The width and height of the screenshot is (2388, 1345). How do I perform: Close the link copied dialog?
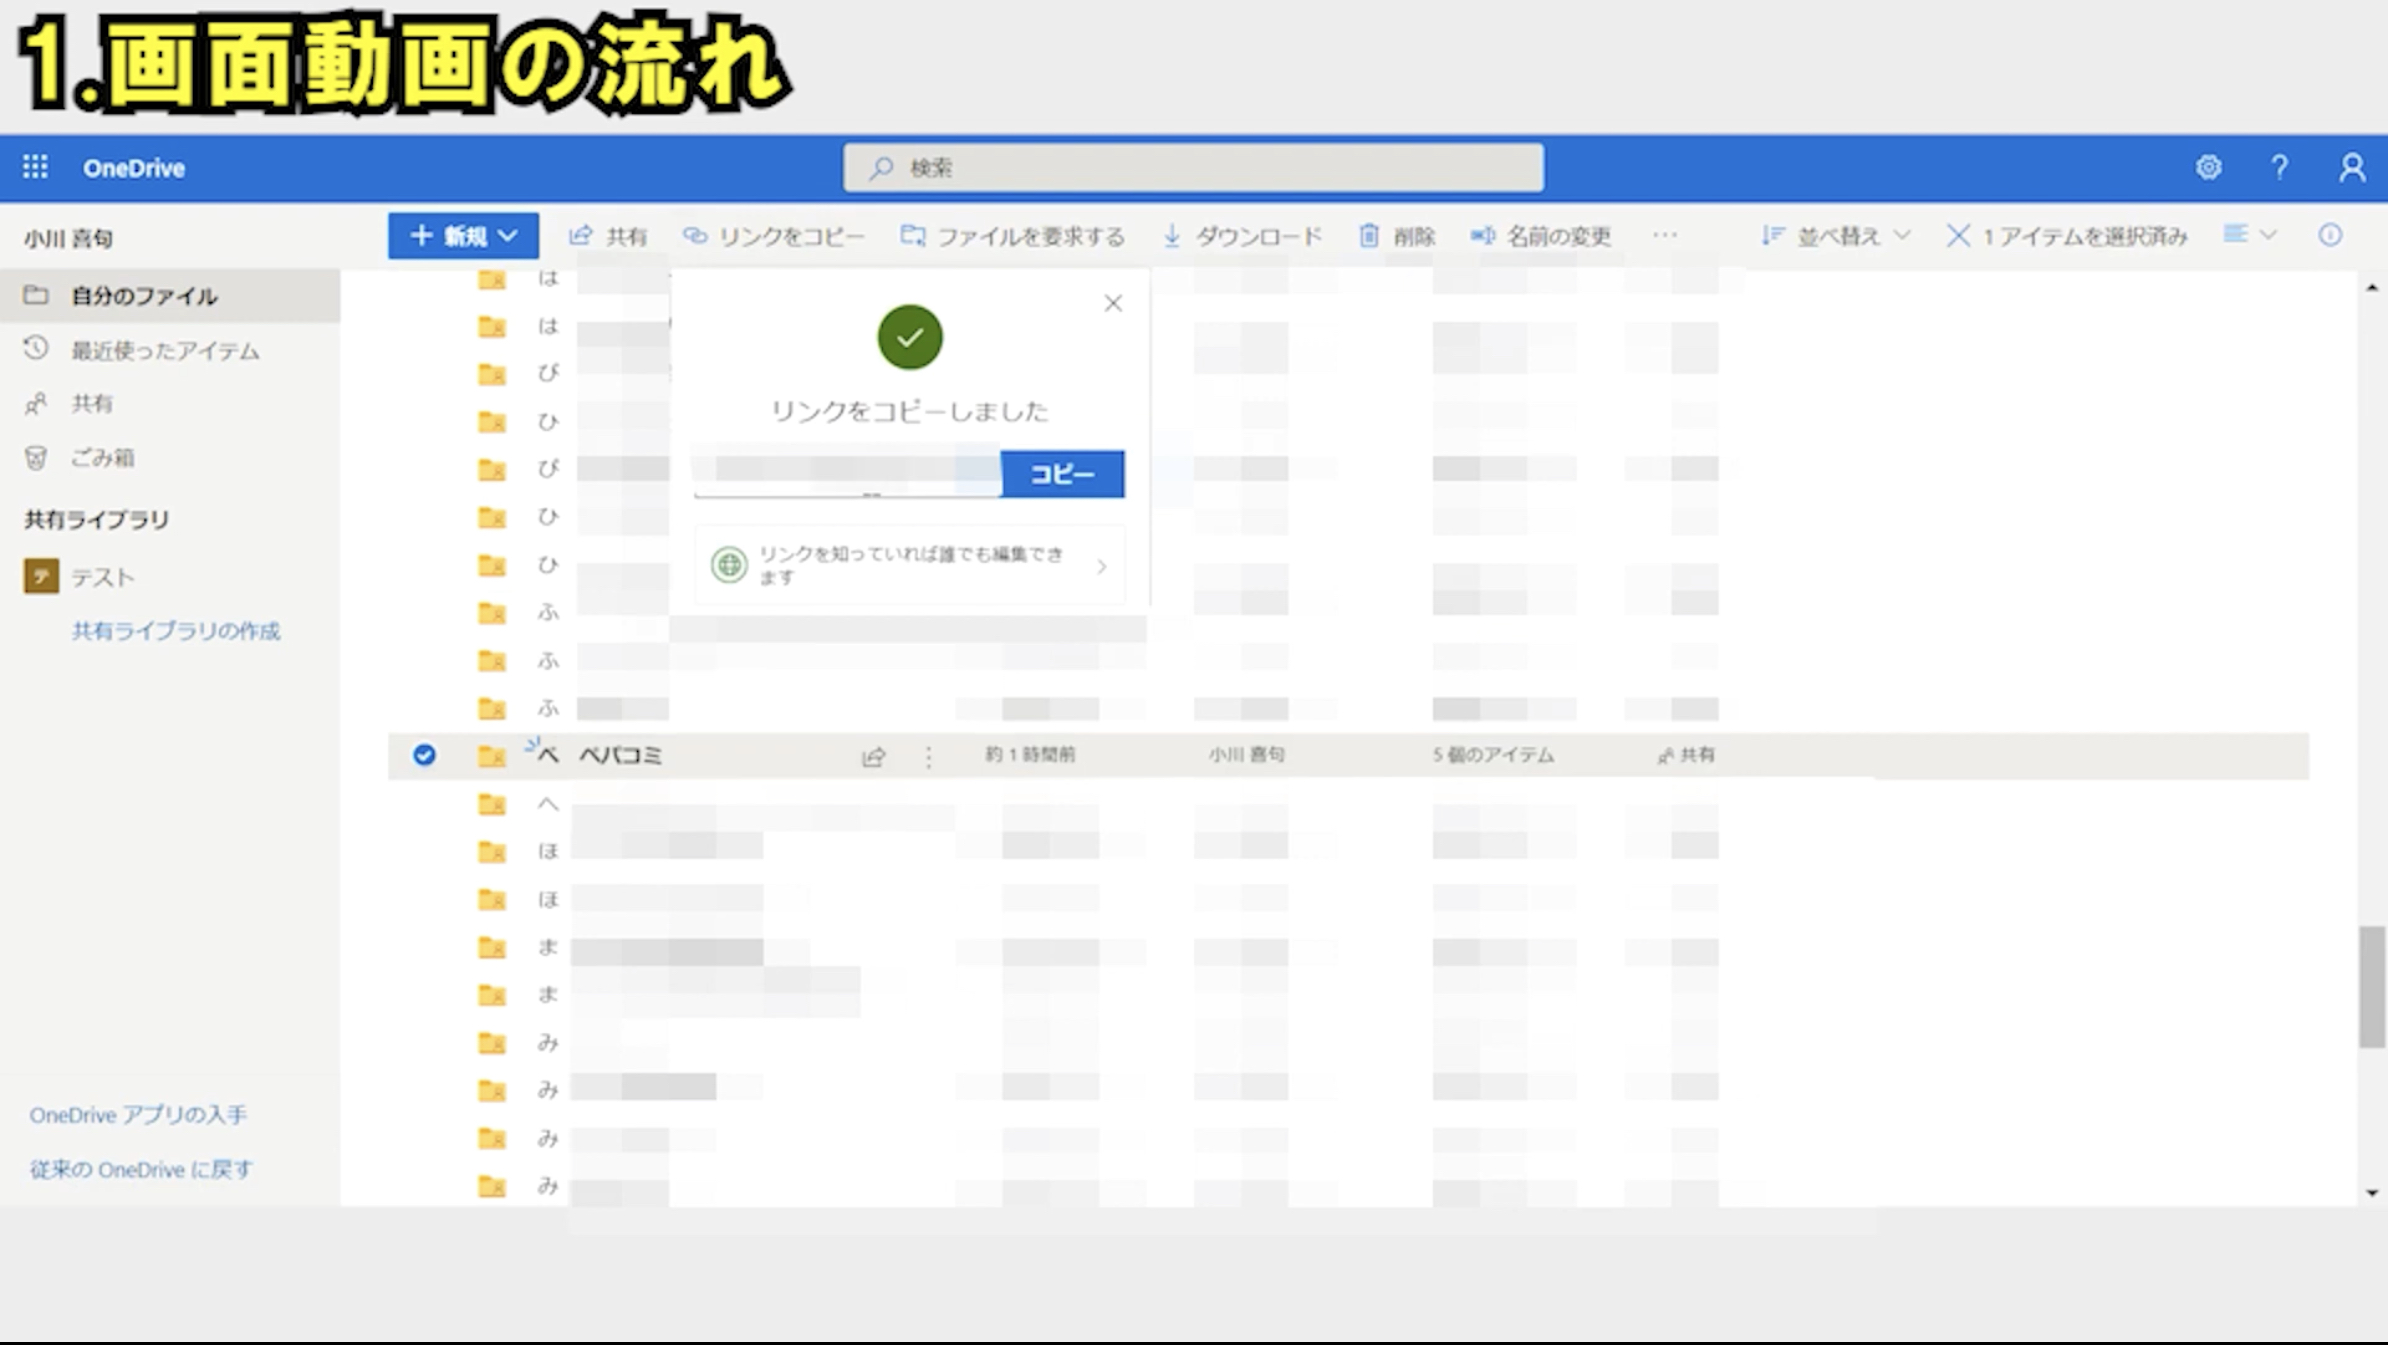point(1112,304)
